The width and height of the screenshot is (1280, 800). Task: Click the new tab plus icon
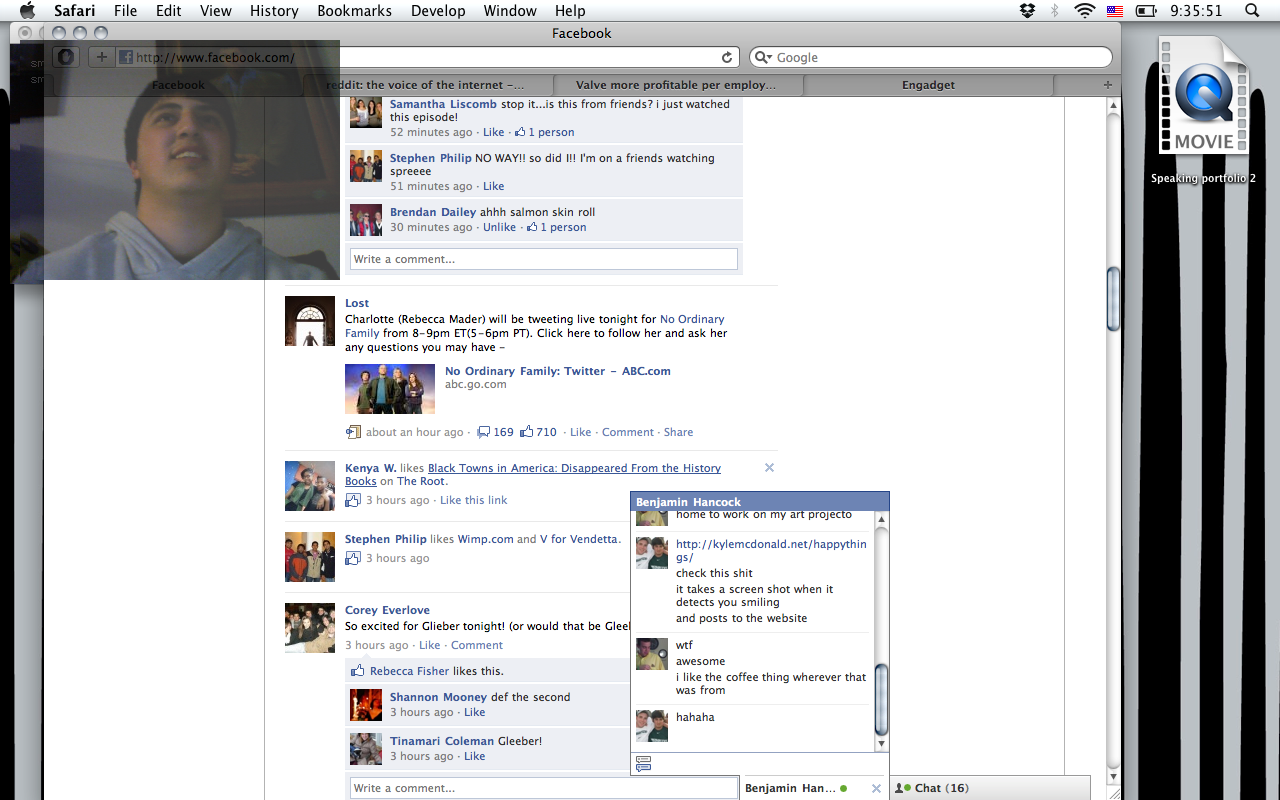[x=1107, y=85]
